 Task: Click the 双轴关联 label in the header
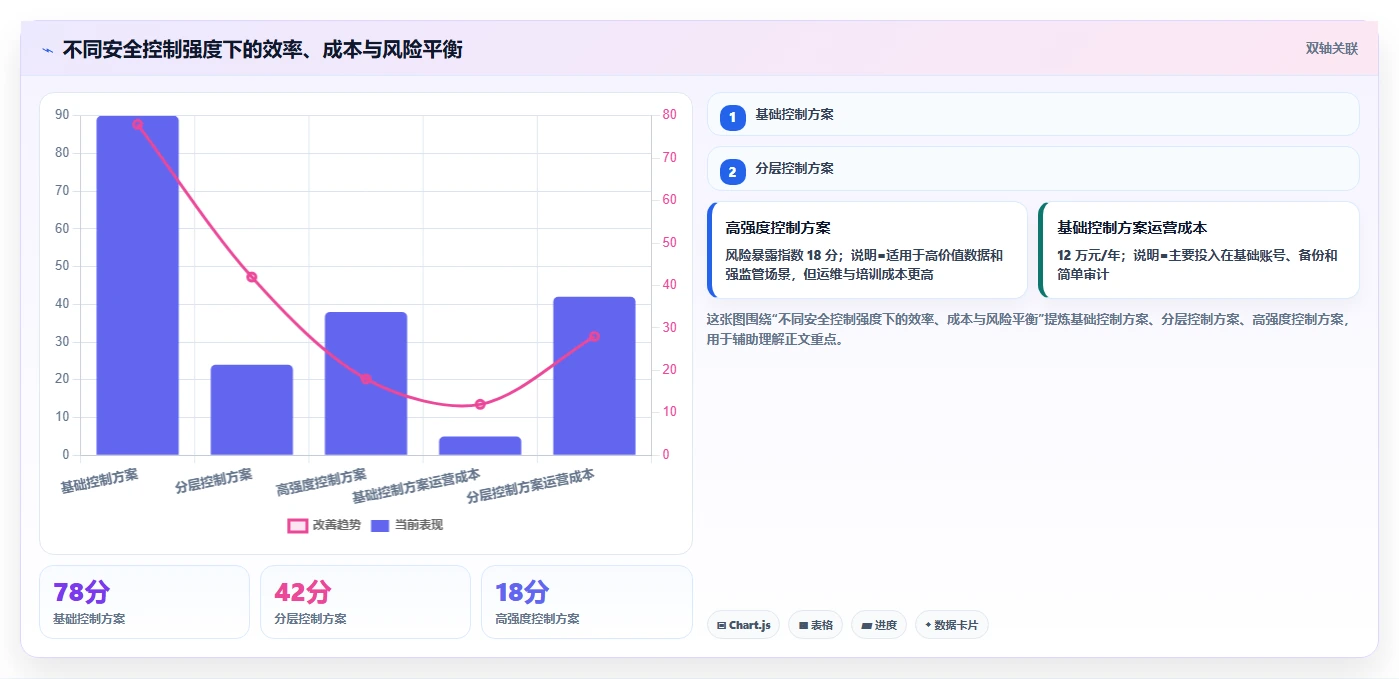coord(1331,49)
